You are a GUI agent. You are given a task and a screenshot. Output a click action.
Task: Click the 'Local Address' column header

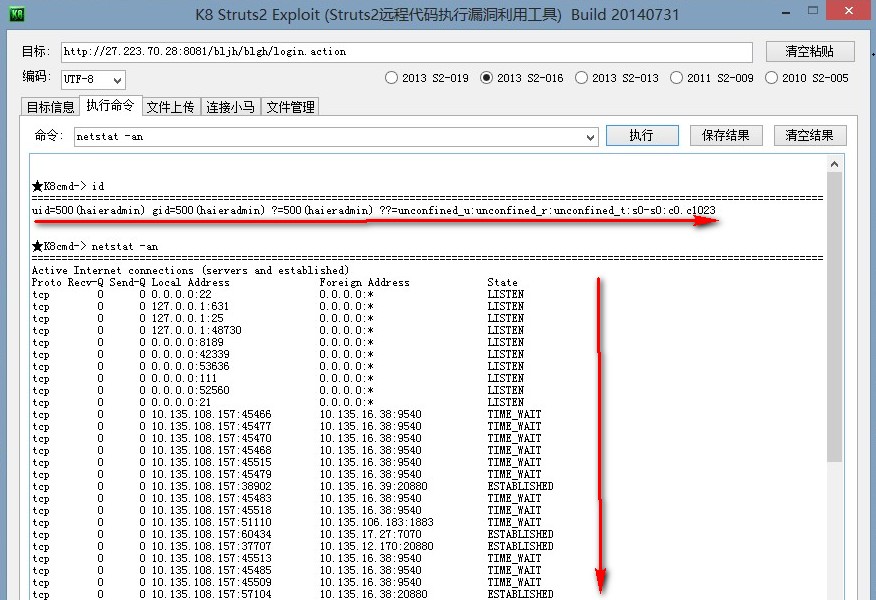191,283
